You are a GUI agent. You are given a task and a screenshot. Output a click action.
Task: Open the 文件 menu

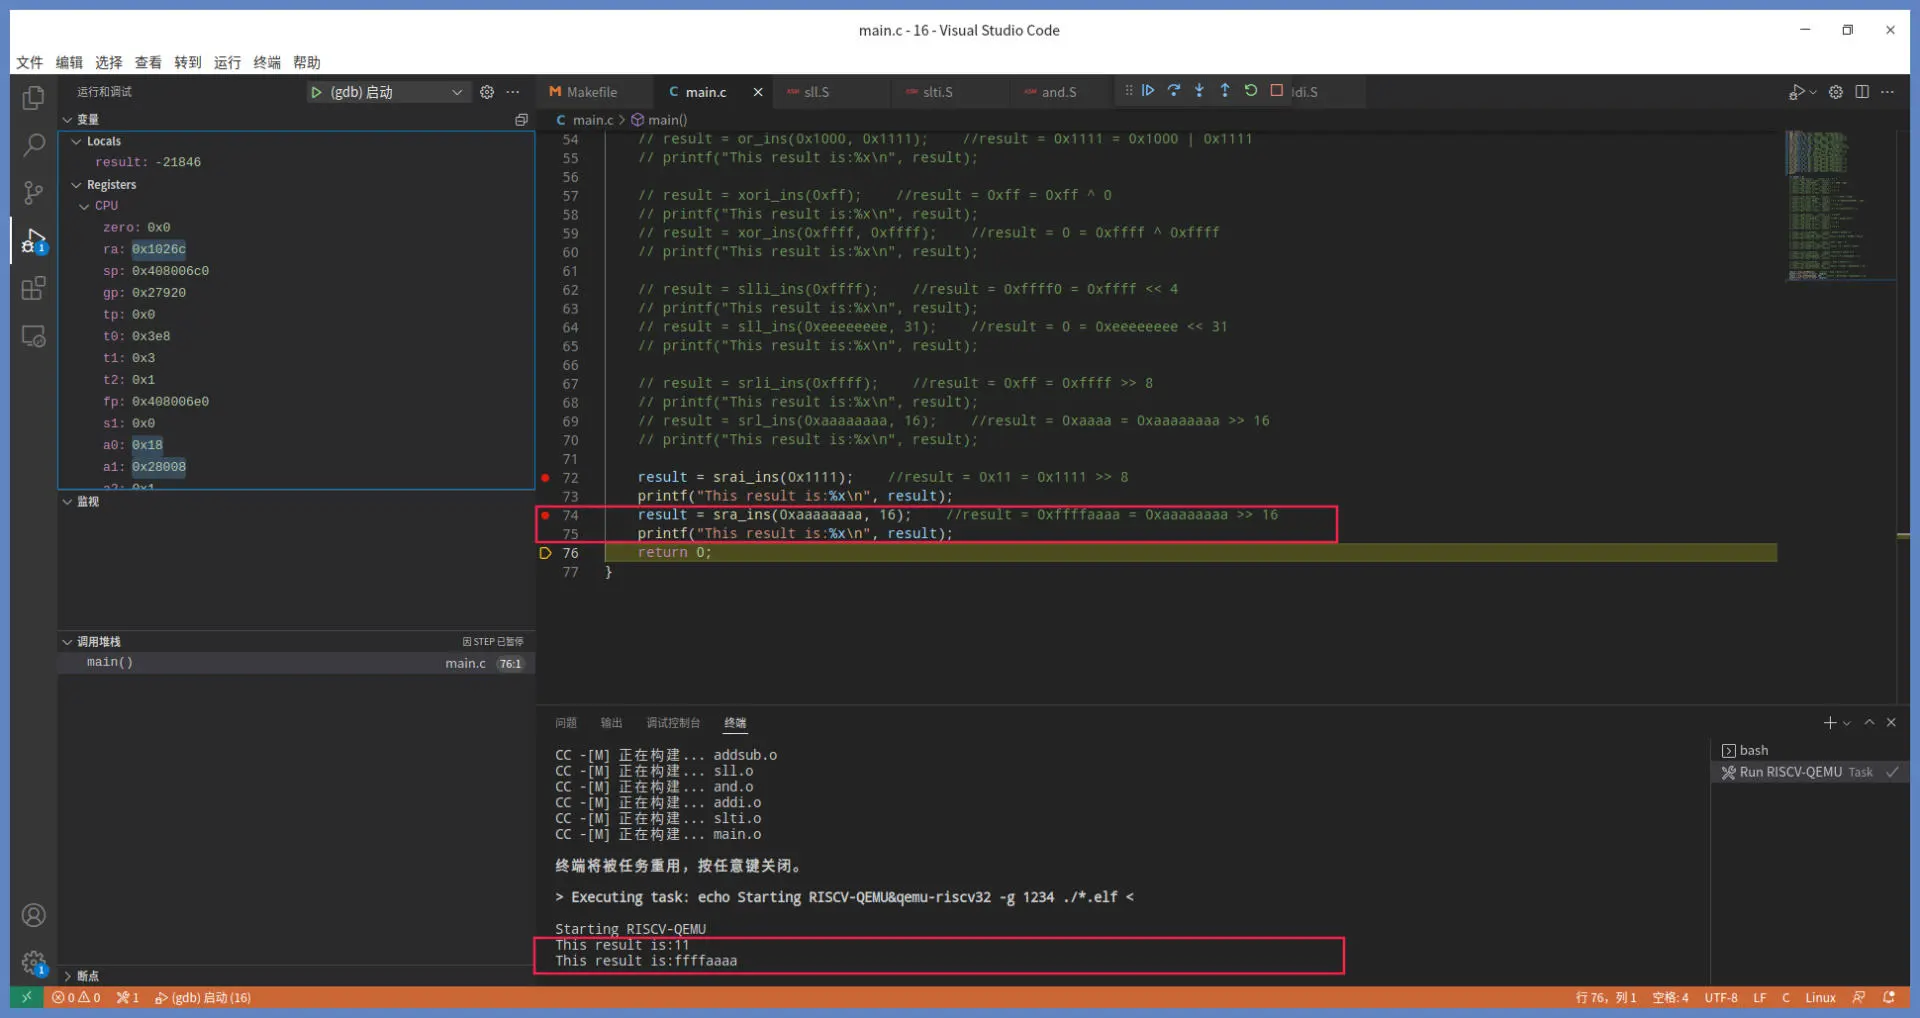29,62
